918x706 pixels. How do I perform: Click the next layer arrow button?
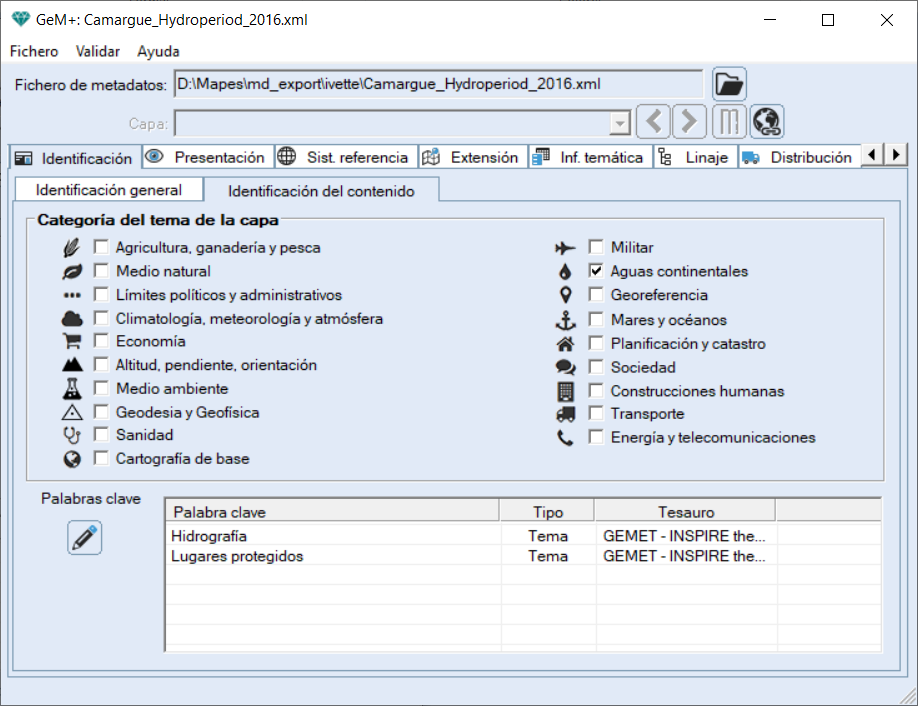(x=688, y=122)
